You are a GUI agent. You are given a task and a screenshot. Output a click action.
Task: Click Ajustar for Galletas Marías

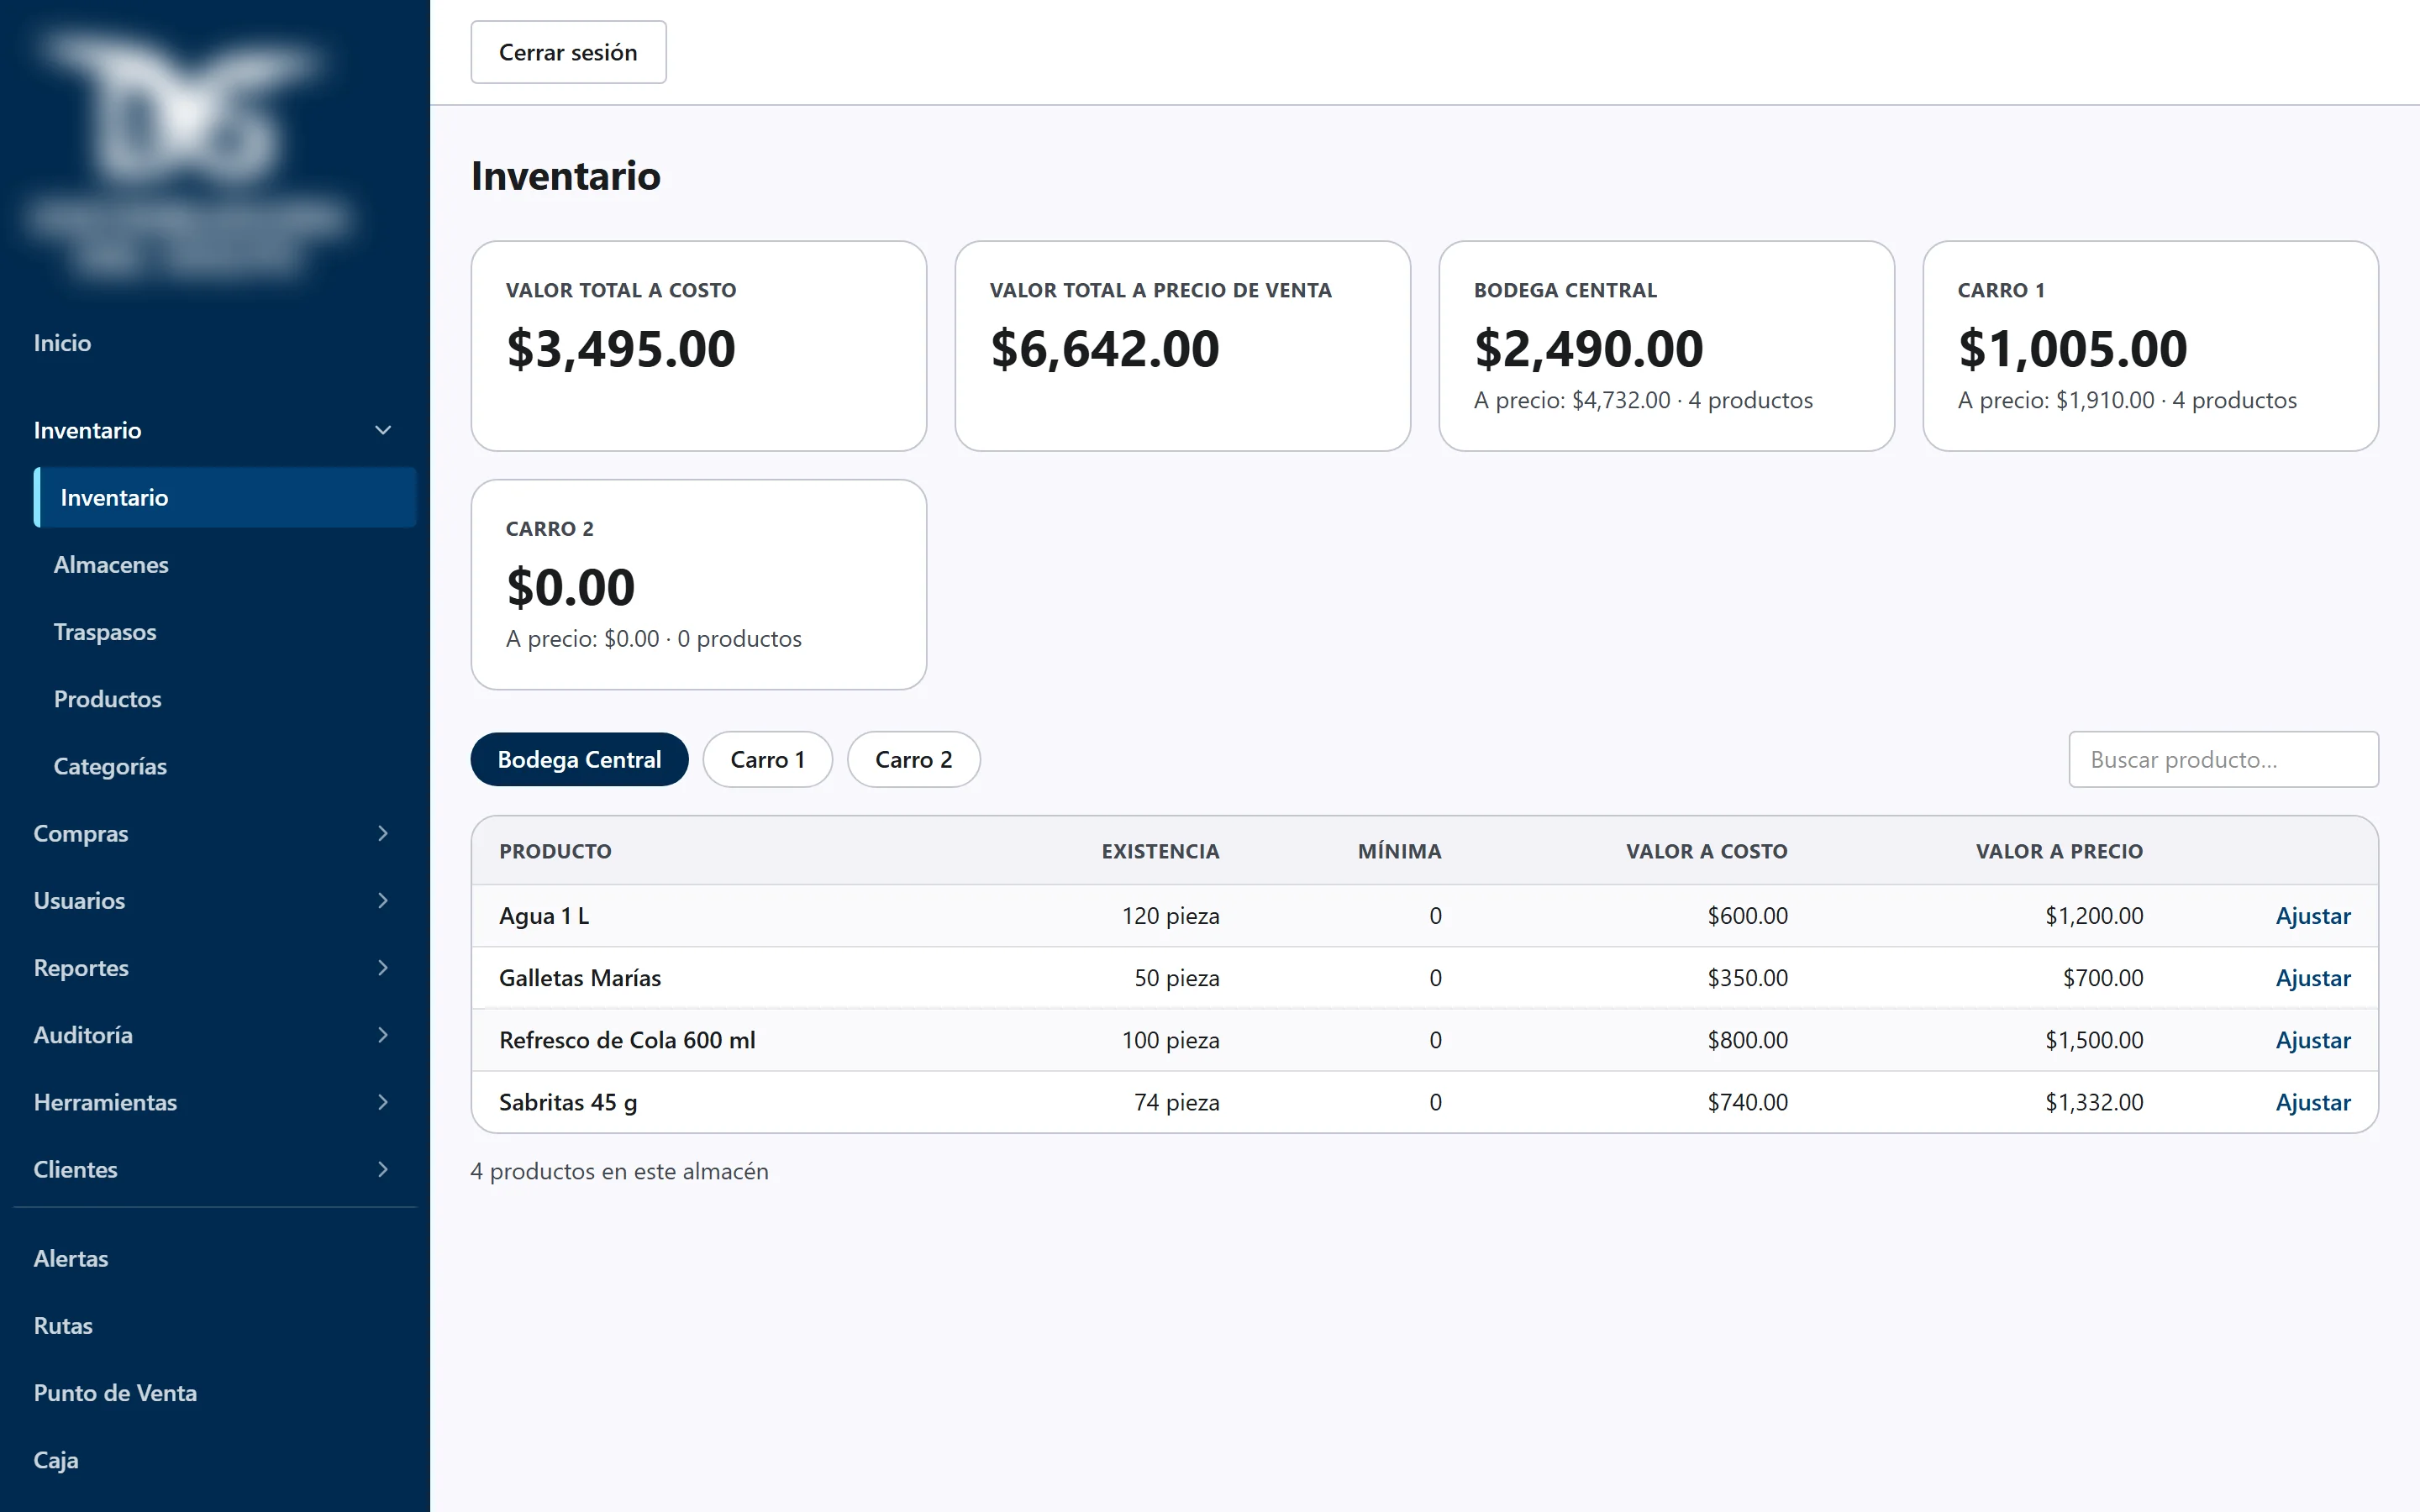point(2313,977)
